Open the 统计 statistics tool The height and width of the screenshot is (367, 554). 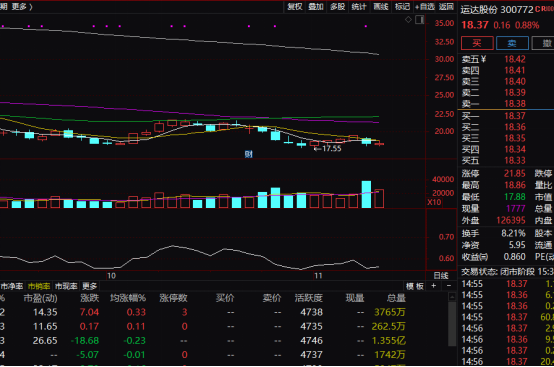(x=359, y=6)
